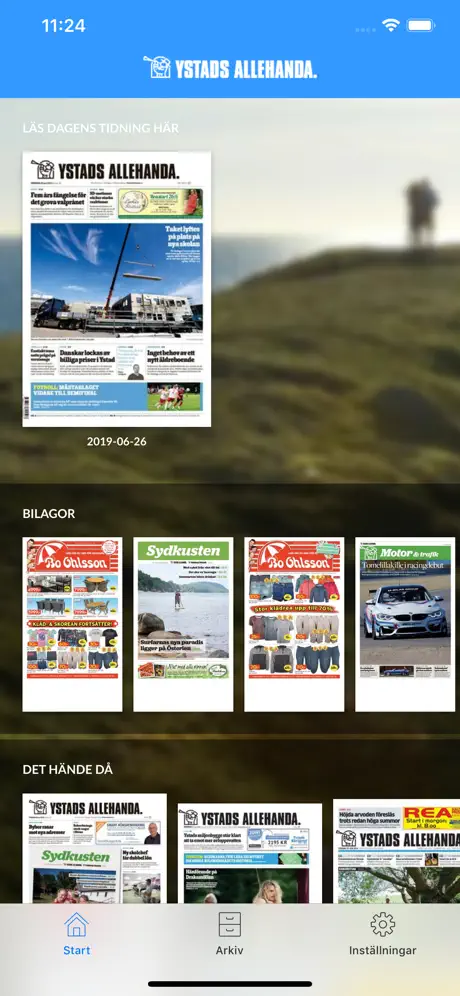Tap the 11:24 clock in status bar

coord(64,25)
